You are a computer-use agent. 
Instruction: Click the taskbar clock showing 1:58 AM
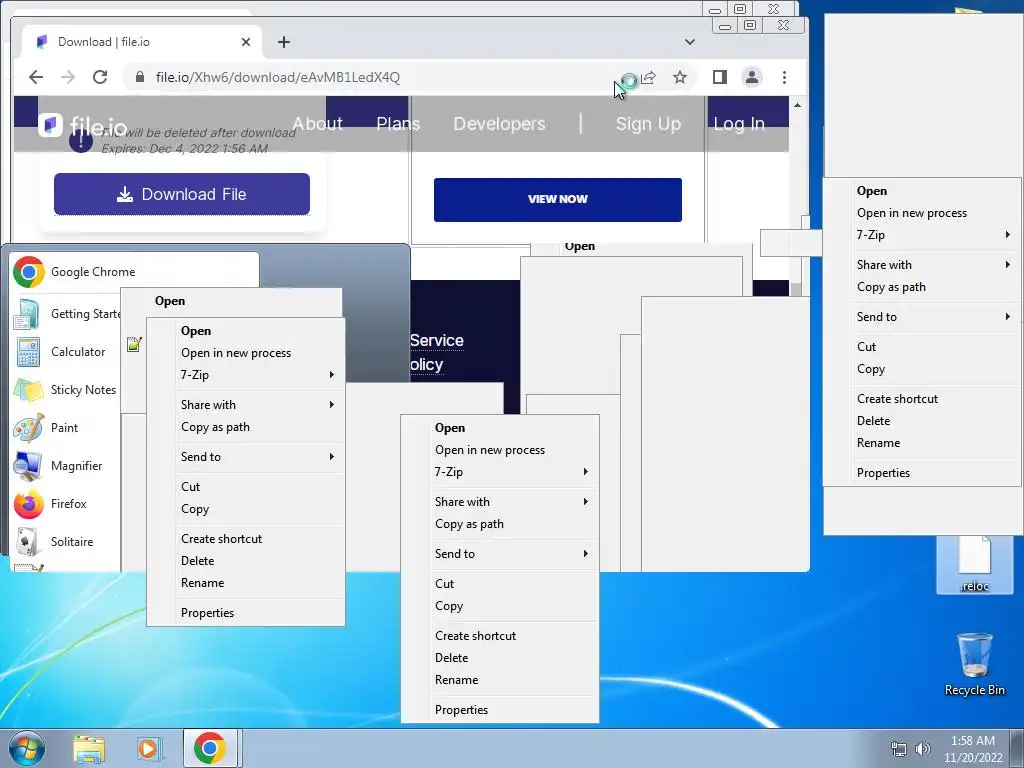pyautogui.click(x=972, y=749)
